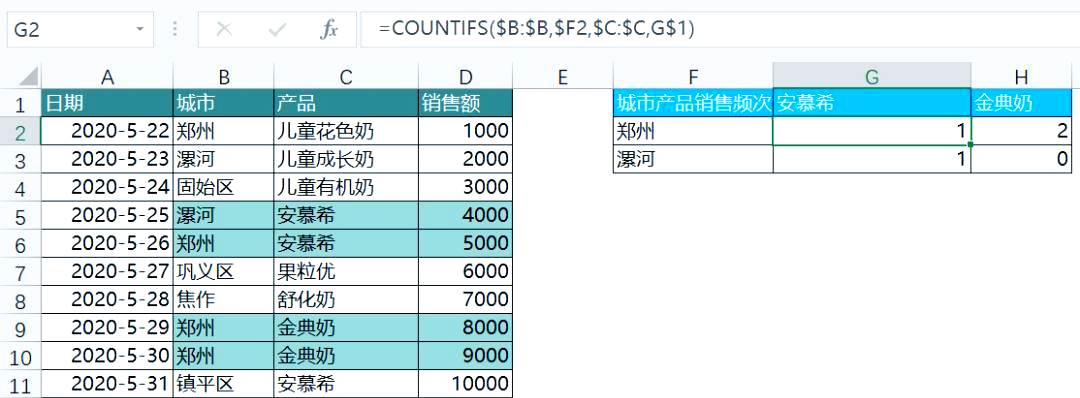Click into the COUNTIFS formula bar text
The width and height of the screenshot is (1080, 398).
[536, 29]
